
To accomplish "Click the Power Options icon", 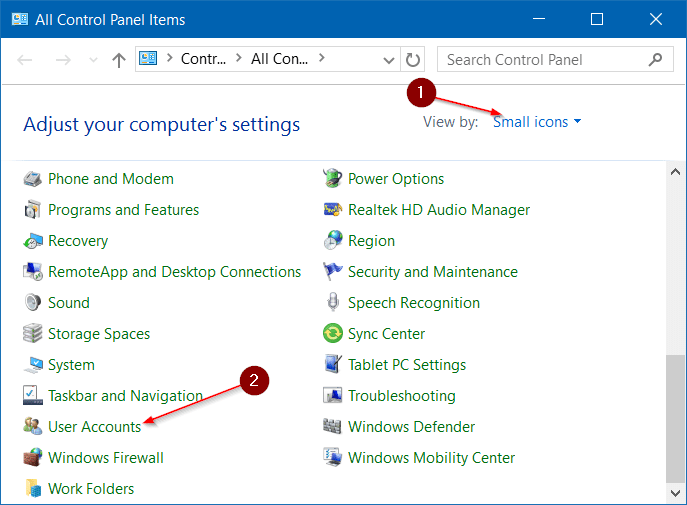I will coord(333,179).
